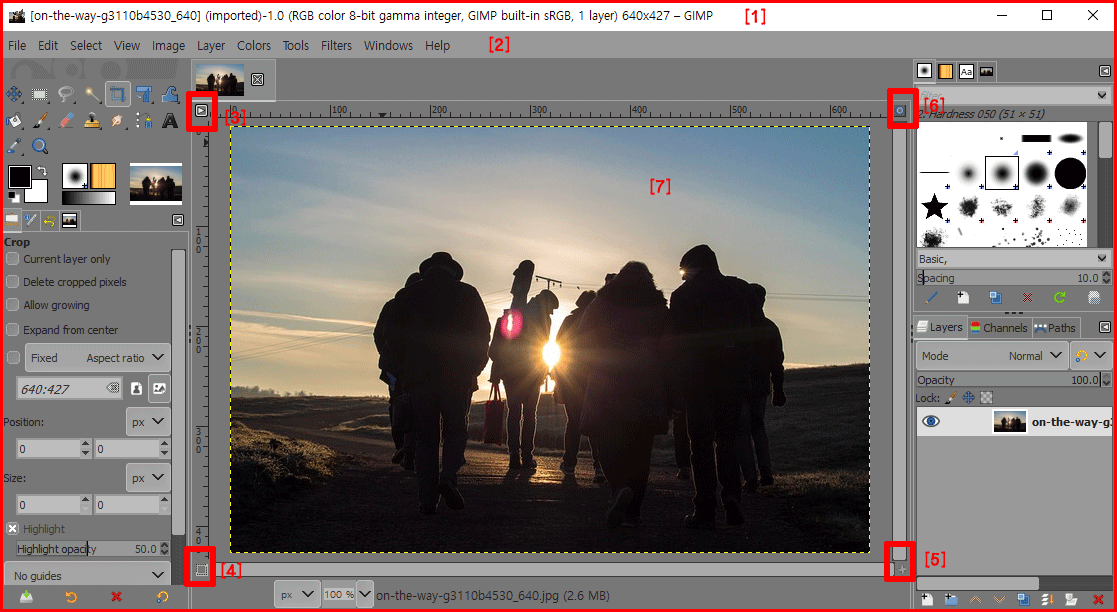
Task: Reset tool options to defaults icon
Action: [162, 597]
